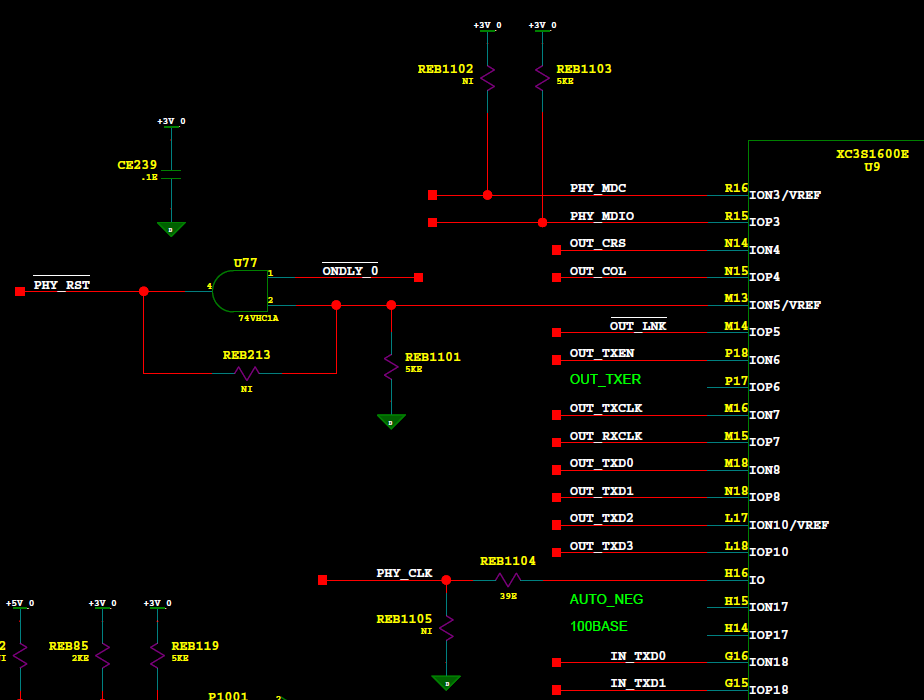Click the ground symbol below CE239
The width and height of the screenshot is (924, 700).
(170, 228)
